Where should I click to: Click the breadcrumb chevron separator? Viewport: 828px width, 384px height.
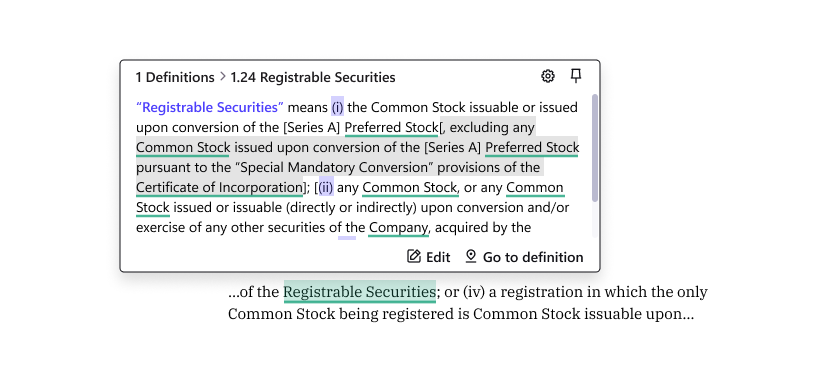click(222, 77)
